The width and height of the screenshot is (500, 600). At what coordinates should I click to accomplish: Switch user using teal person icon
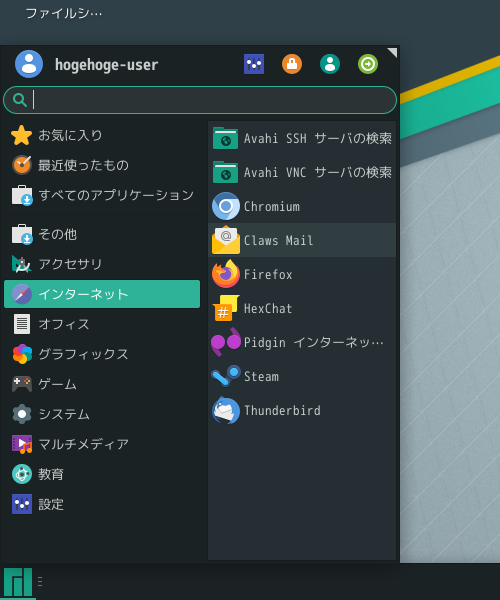tap(330, 64)
